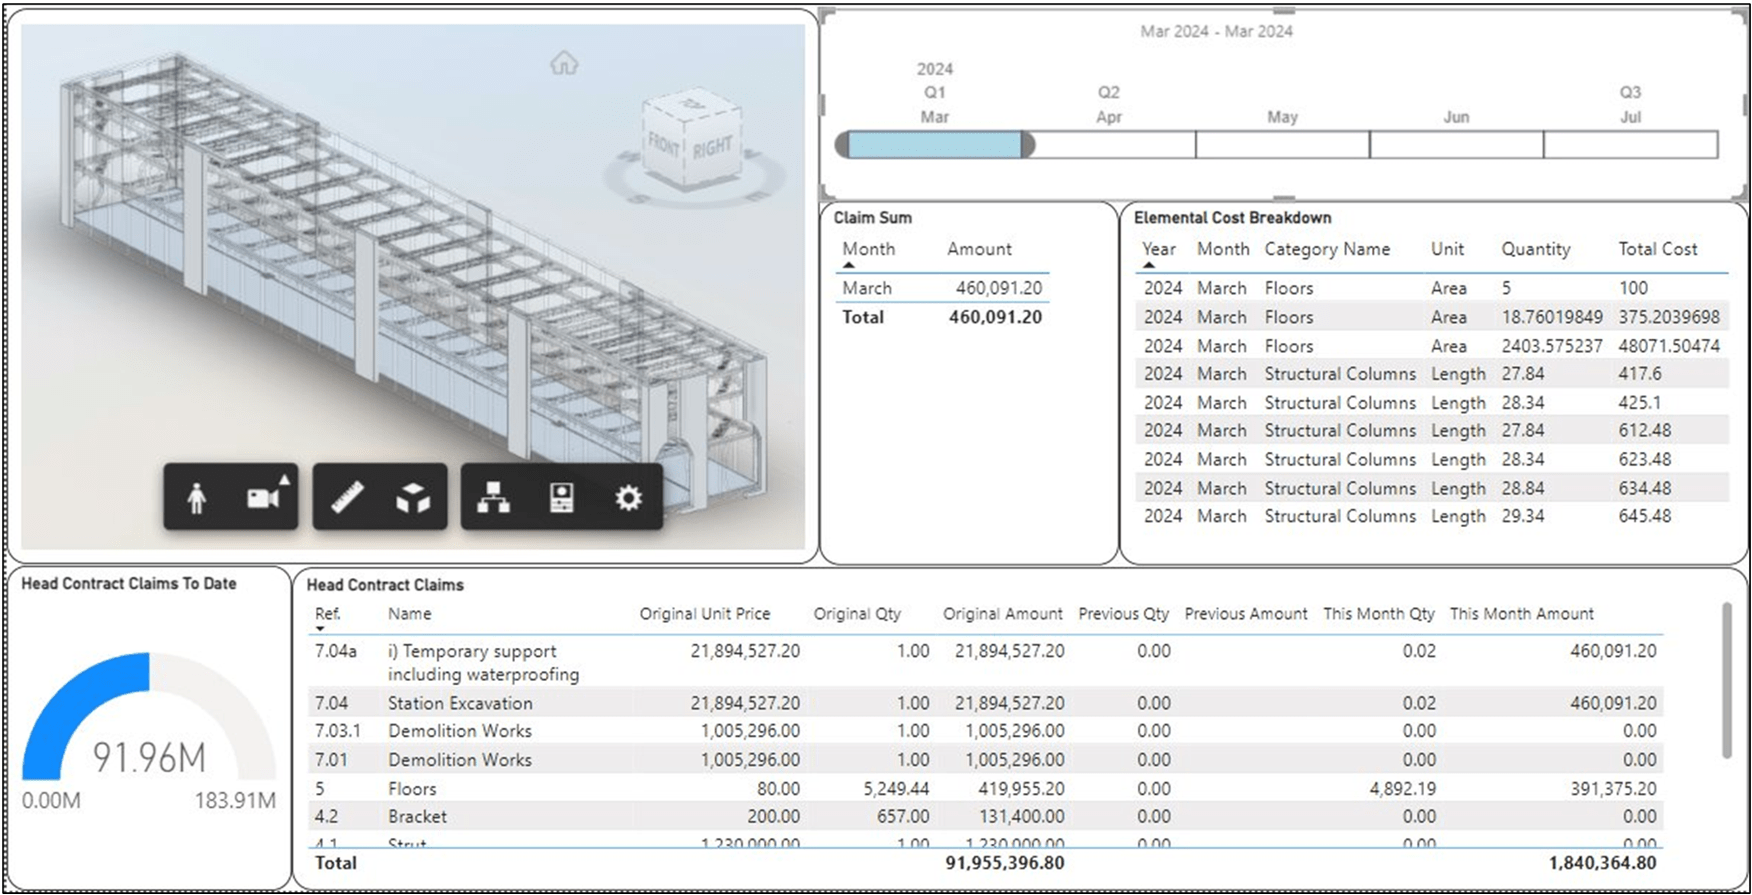This screenshot has width=1752, height=895.
Task: Click This Month Amount 391,375.20
Action: [x=1613, y=789]
